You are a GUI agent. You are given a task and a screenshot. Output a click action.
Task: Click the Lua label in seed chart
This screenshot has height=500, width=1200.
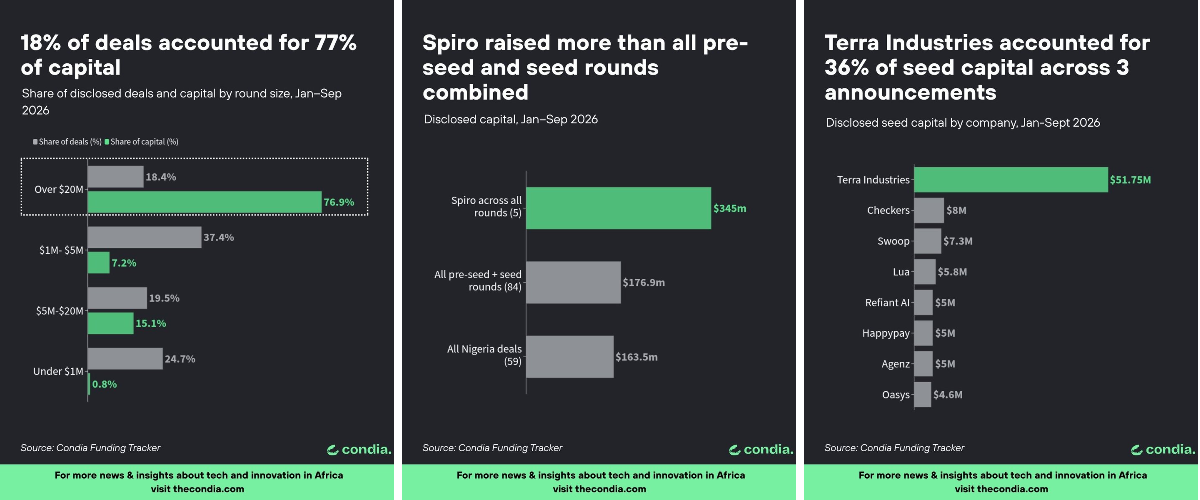pos(902,272)
